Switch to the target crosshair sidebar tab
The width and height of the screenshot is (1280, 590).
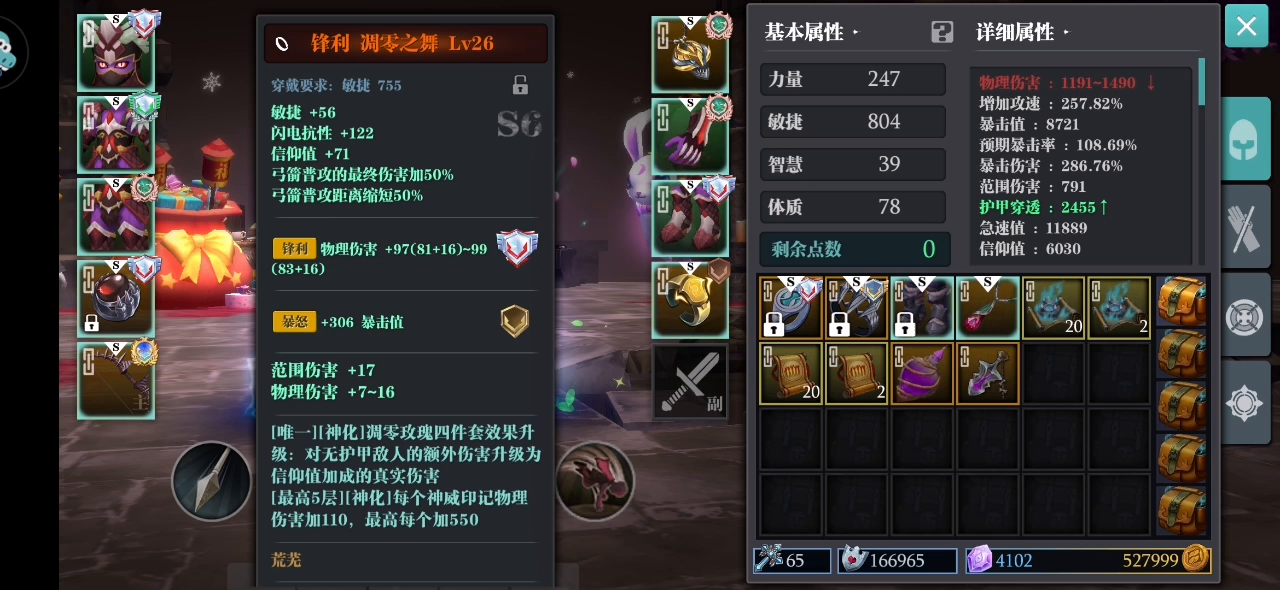(x=1246, y=316)
